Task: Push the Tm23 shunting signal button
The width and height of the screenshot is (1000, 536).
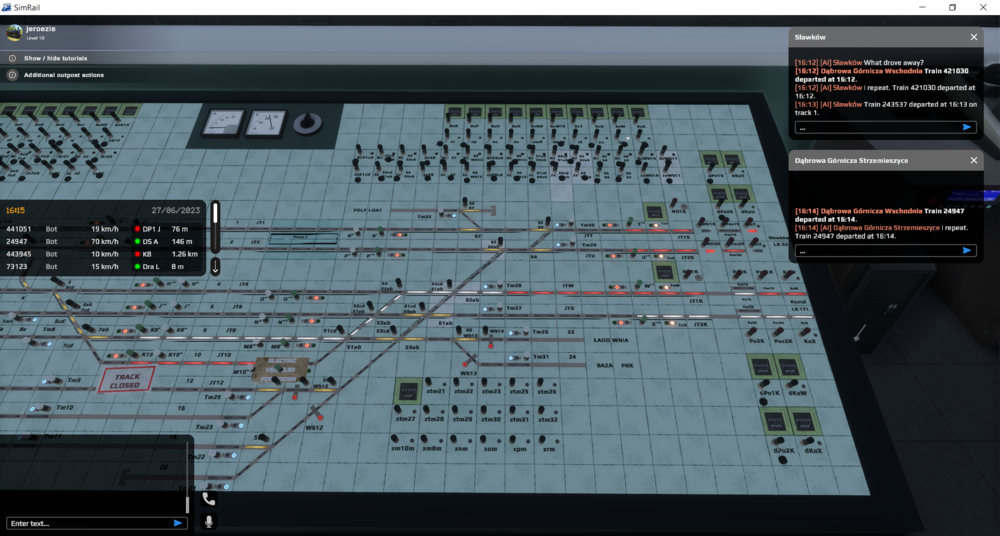Action: click(221, 424)
